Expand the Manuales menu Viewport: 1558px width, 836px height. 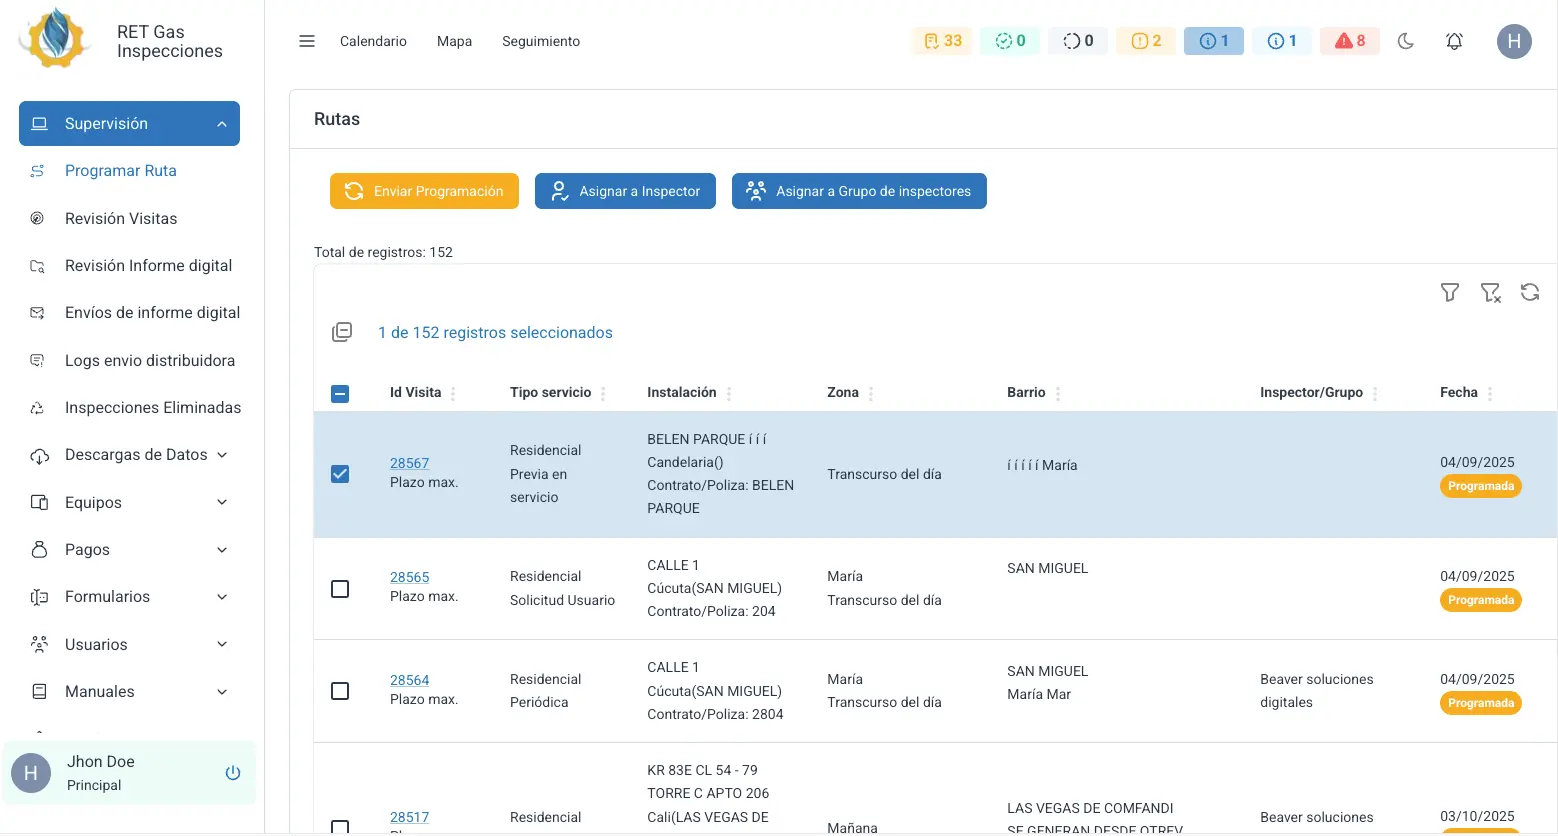(129, 691)
